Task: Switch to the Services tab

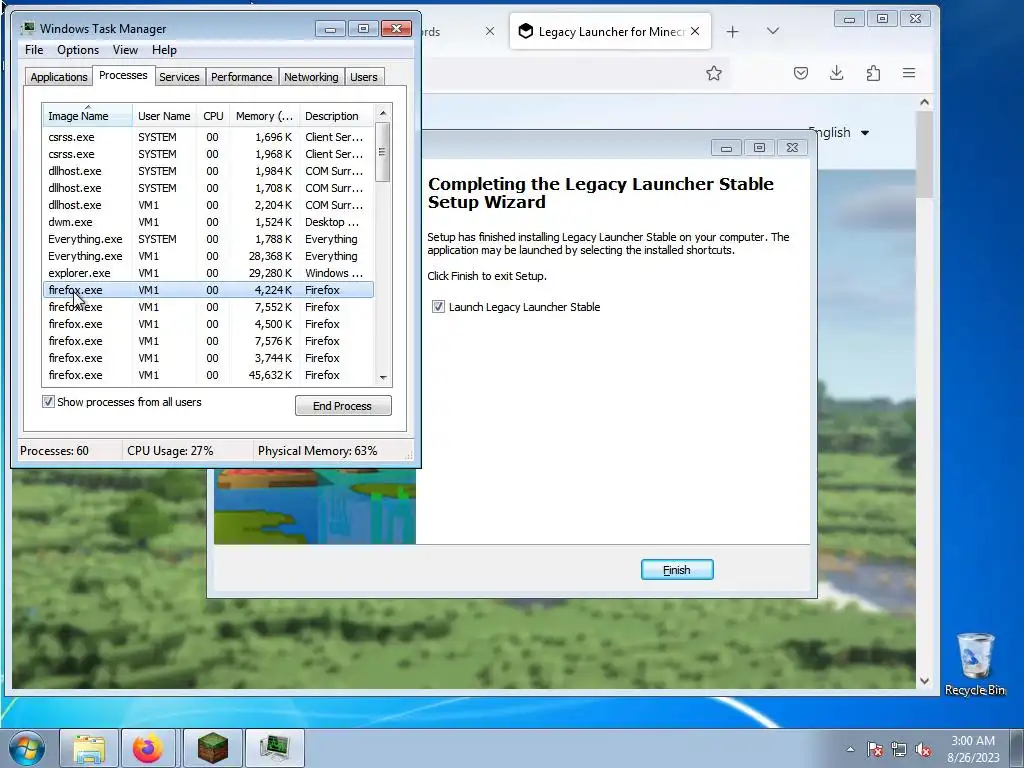Action: tap(179, 77)
